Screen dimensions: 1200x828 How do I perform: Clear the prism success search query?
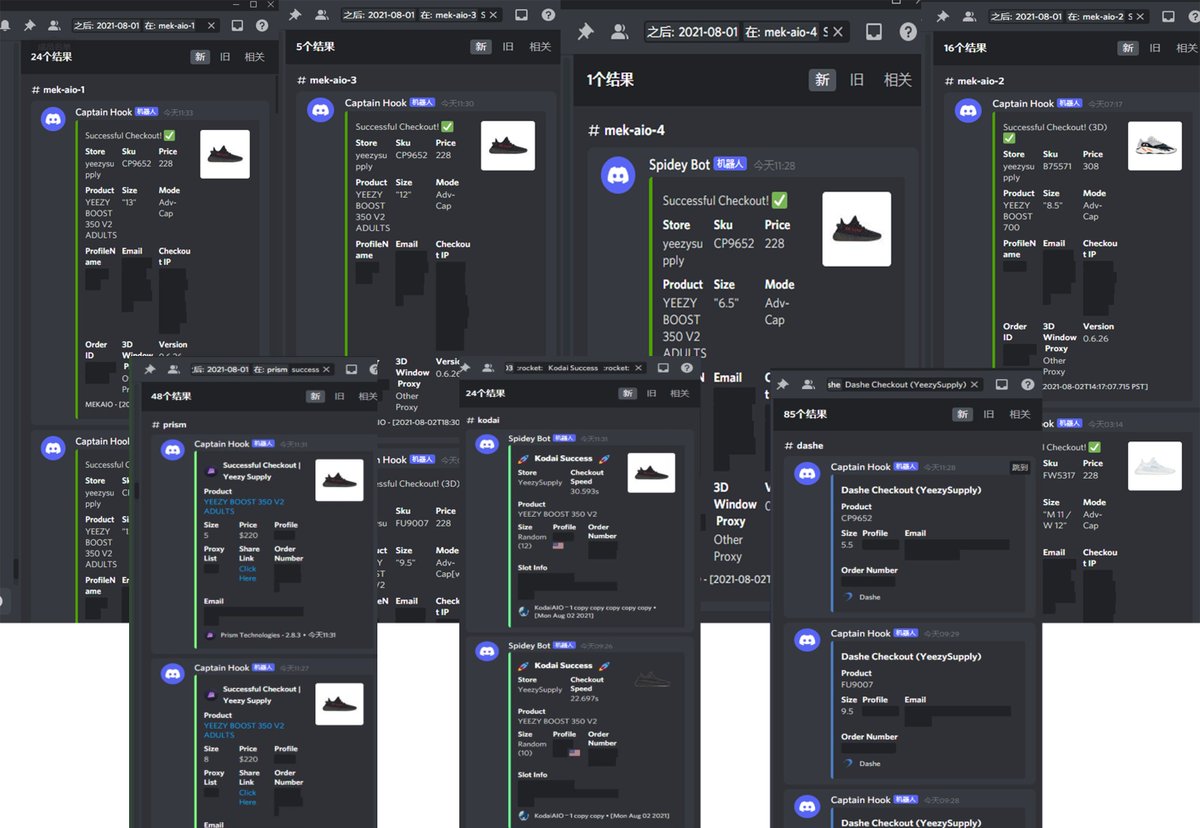pyautogui.click(x=328, y=369)
